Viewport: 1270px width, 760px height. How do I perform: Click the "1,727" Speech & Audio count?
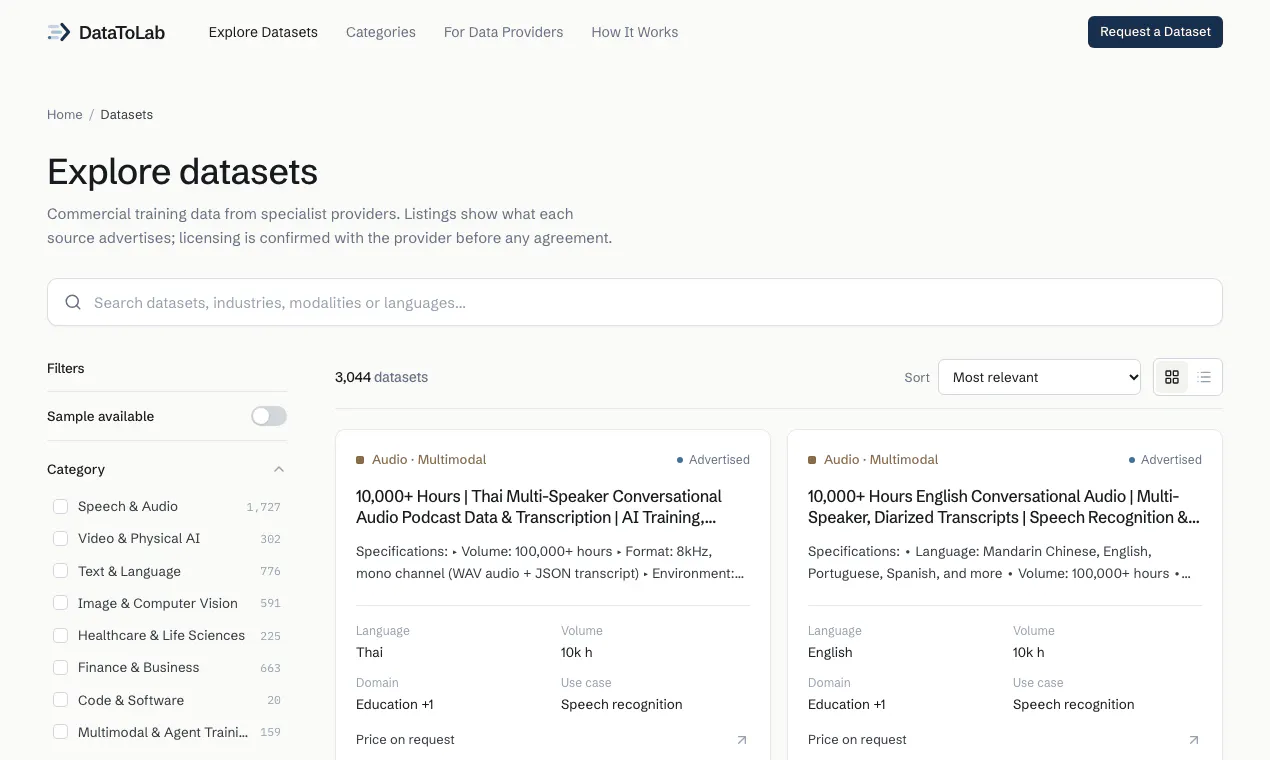coord(264,507)
